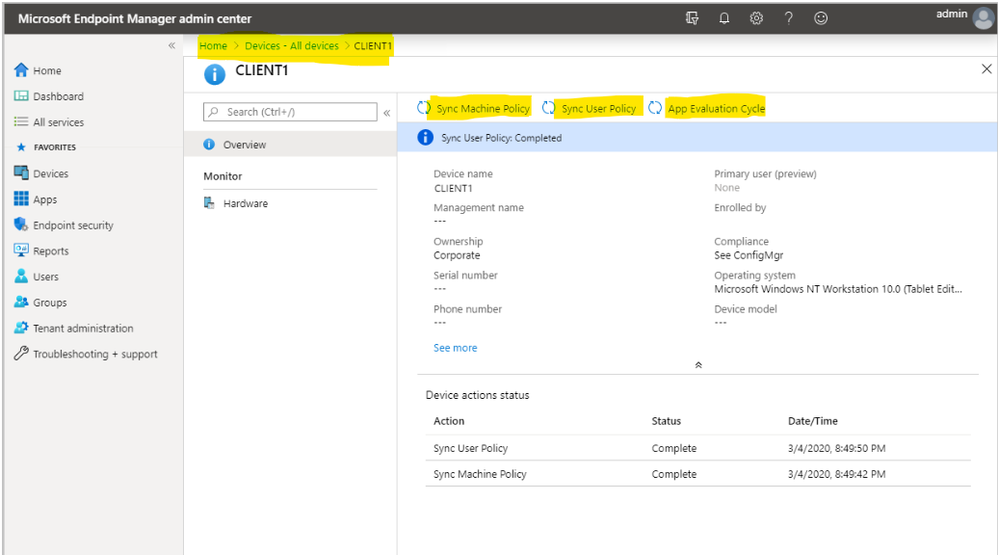Open the feedback smiley icon
The image size is (998, 555).
point(821,18)
